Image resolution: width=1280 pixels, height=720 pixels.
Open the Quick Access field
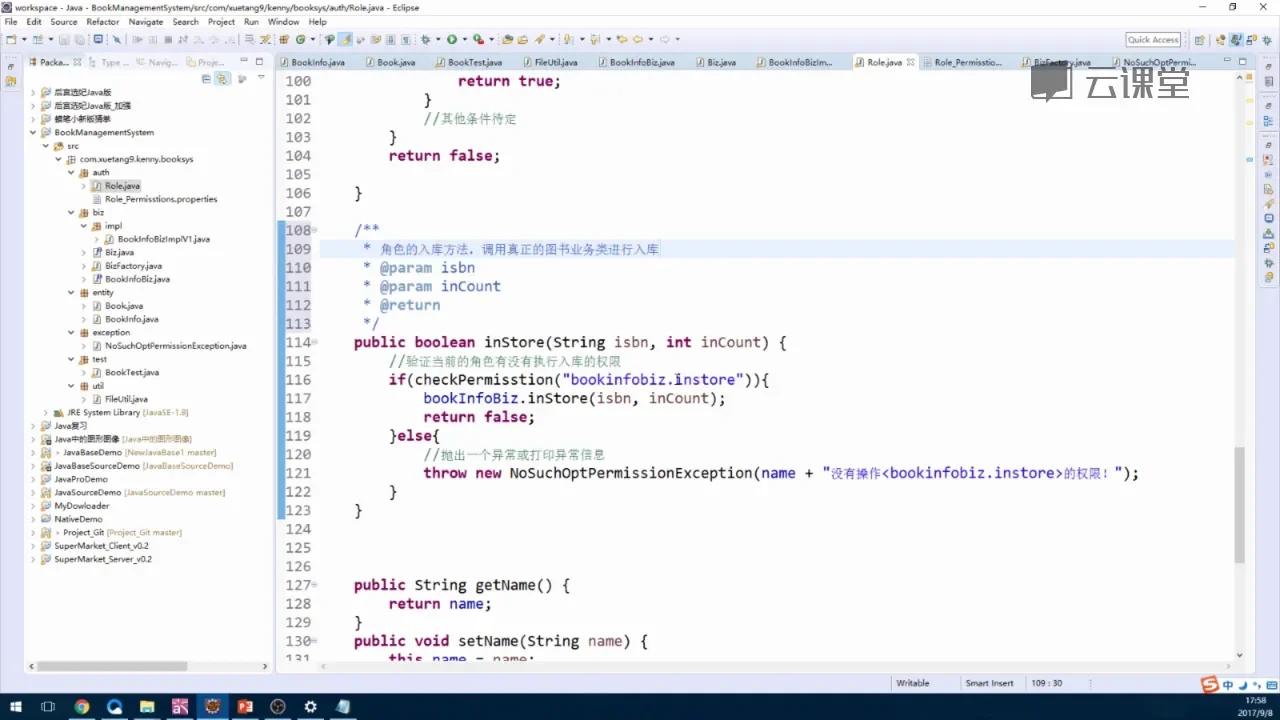pos(1152,39)
